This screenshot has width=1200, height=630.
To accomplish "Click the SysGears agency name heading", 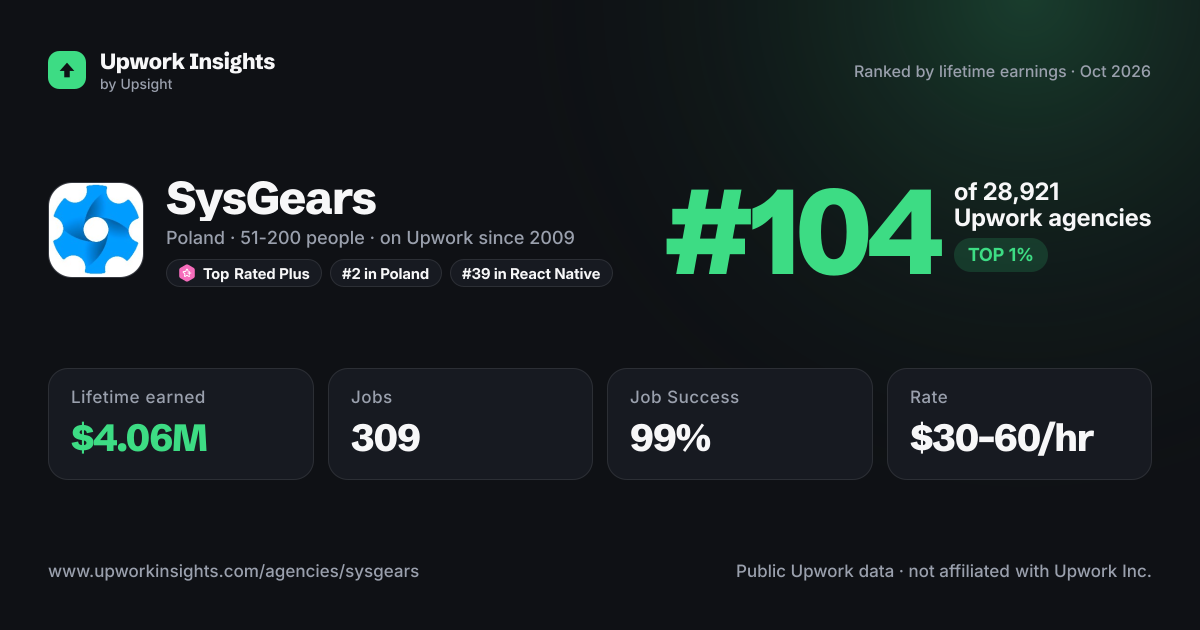I will 271,200.
